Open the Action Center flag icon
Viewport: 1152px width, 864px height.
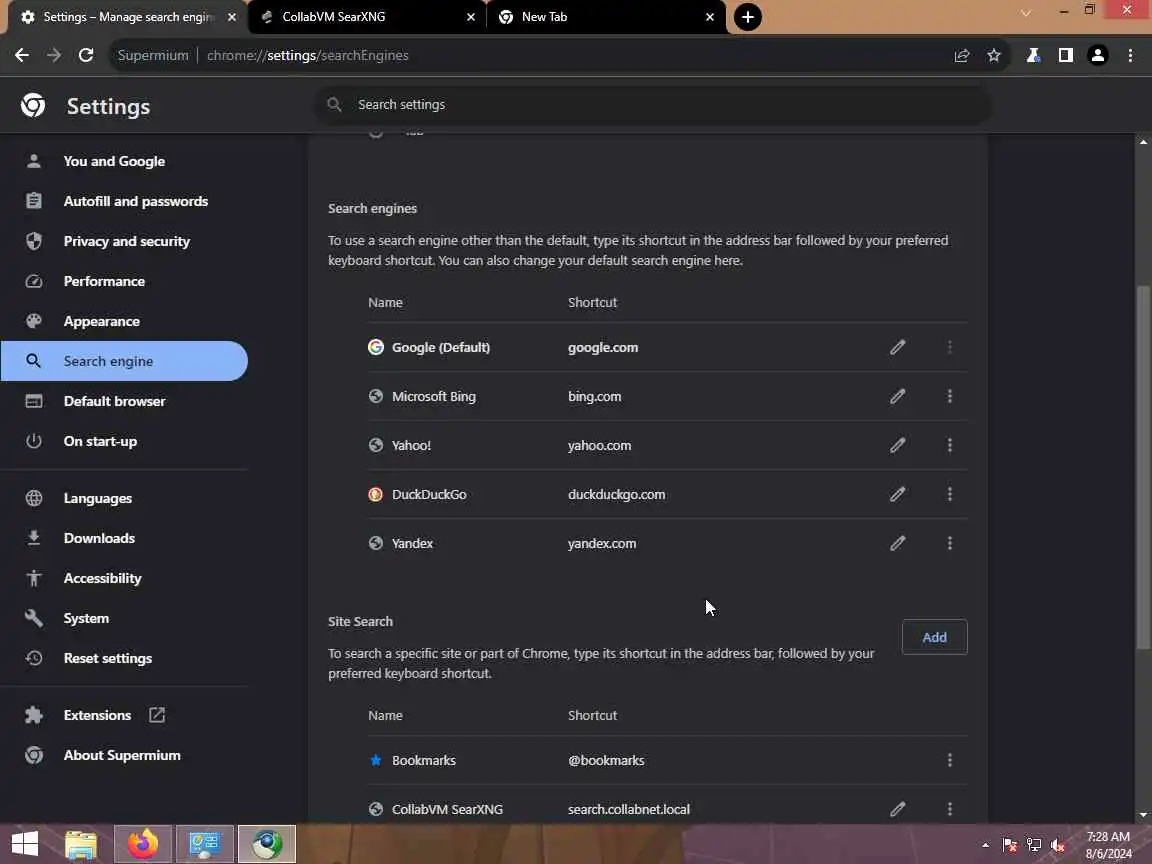[1009, 845]
